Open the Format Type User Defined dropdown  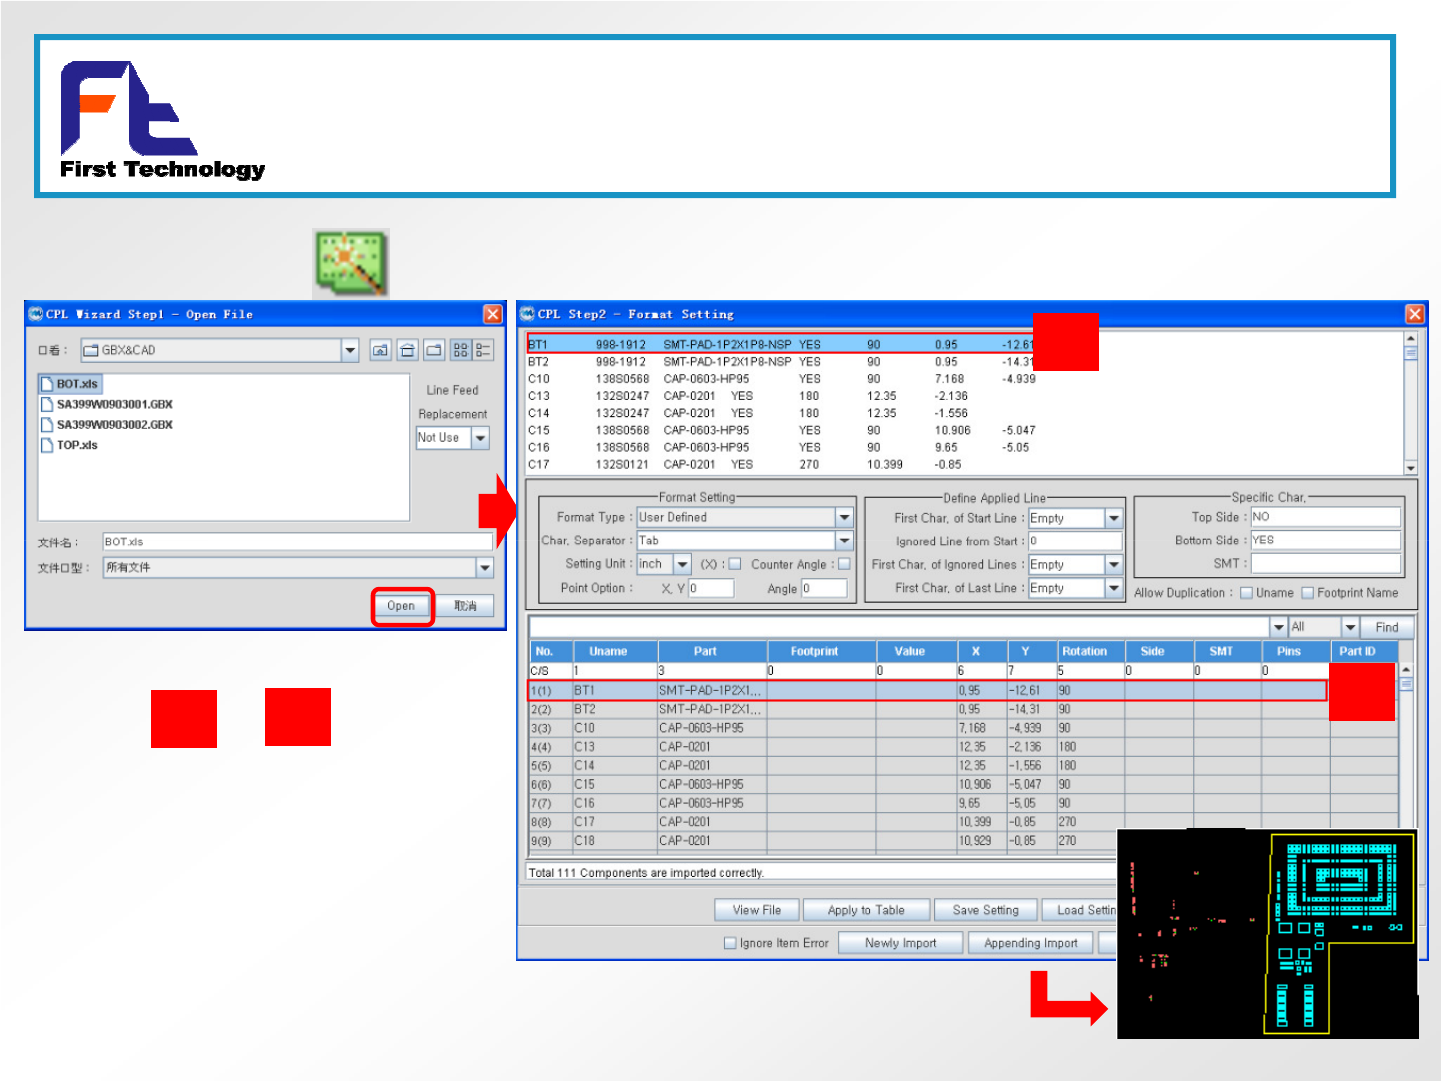click(x=845, y=517)
